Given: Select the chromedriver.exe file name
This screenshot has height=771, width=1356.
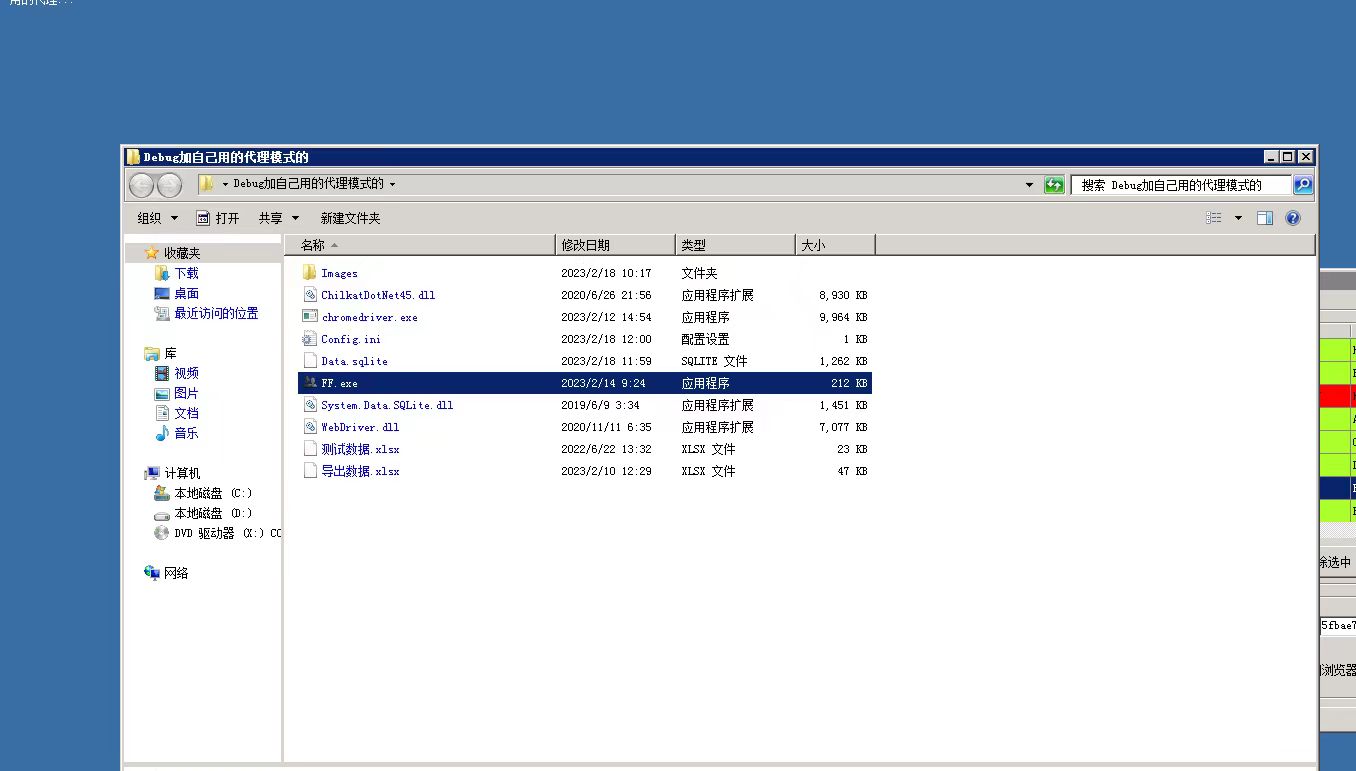Looking at the screenshot, I should coord(369,317).
